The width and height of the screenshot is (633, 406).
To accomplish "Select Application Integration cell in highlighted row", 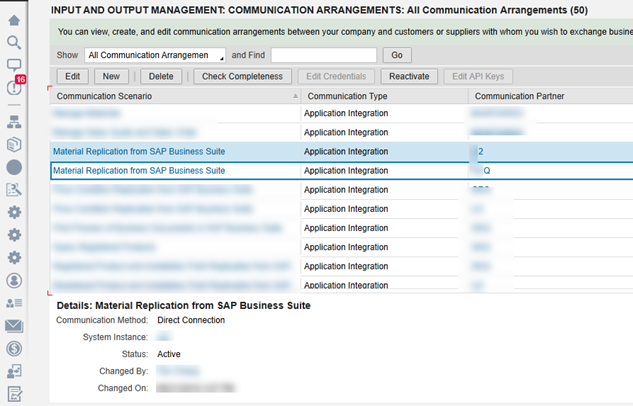I will (x=346, y=151).
